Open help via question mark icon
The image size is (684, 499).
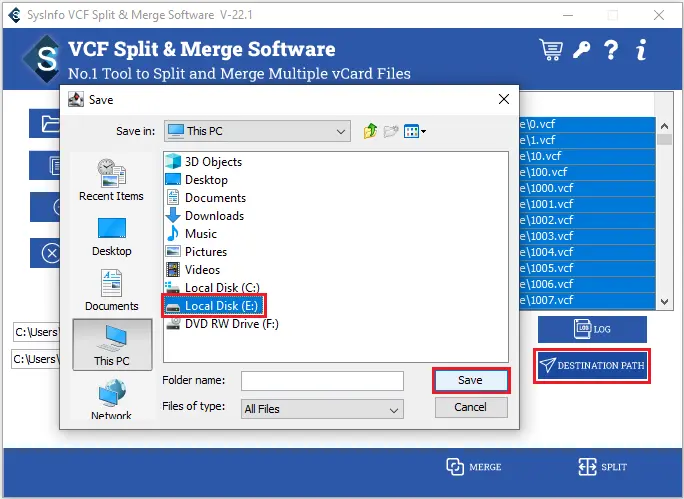coord(611,50)
